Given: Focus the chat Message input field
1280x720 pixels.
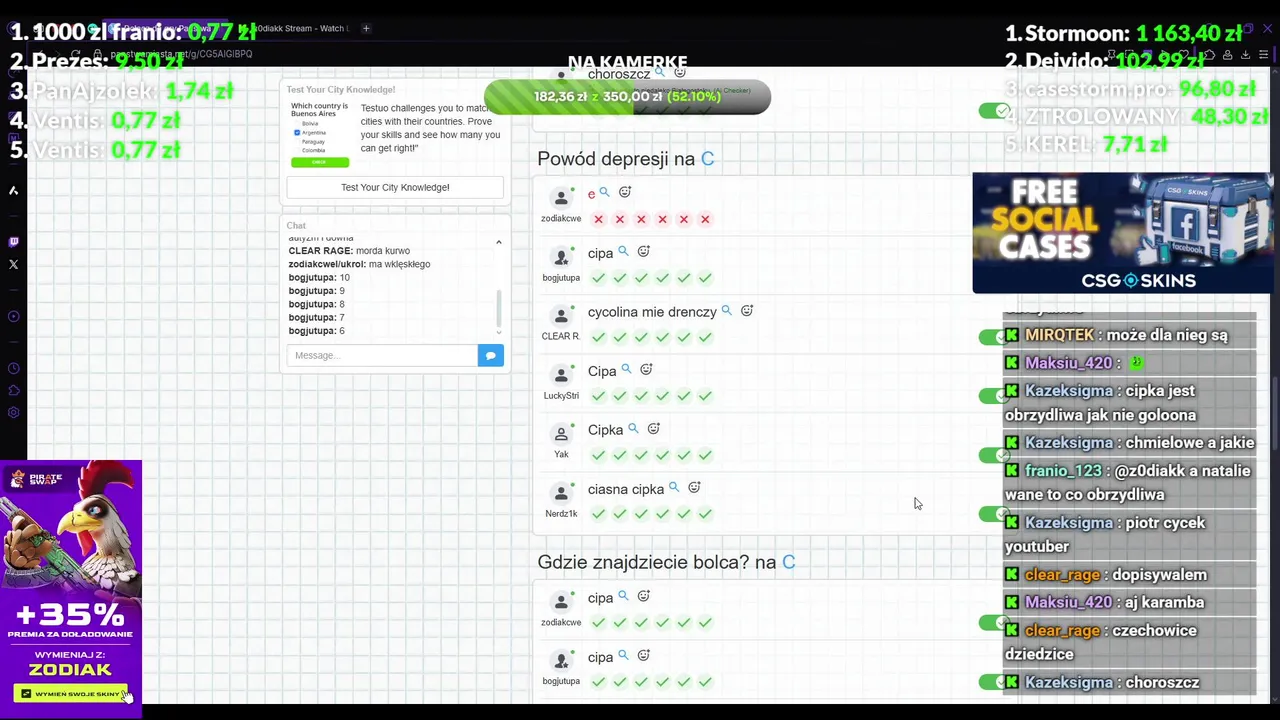Looking at the screenshot, I should coord(382,355).
